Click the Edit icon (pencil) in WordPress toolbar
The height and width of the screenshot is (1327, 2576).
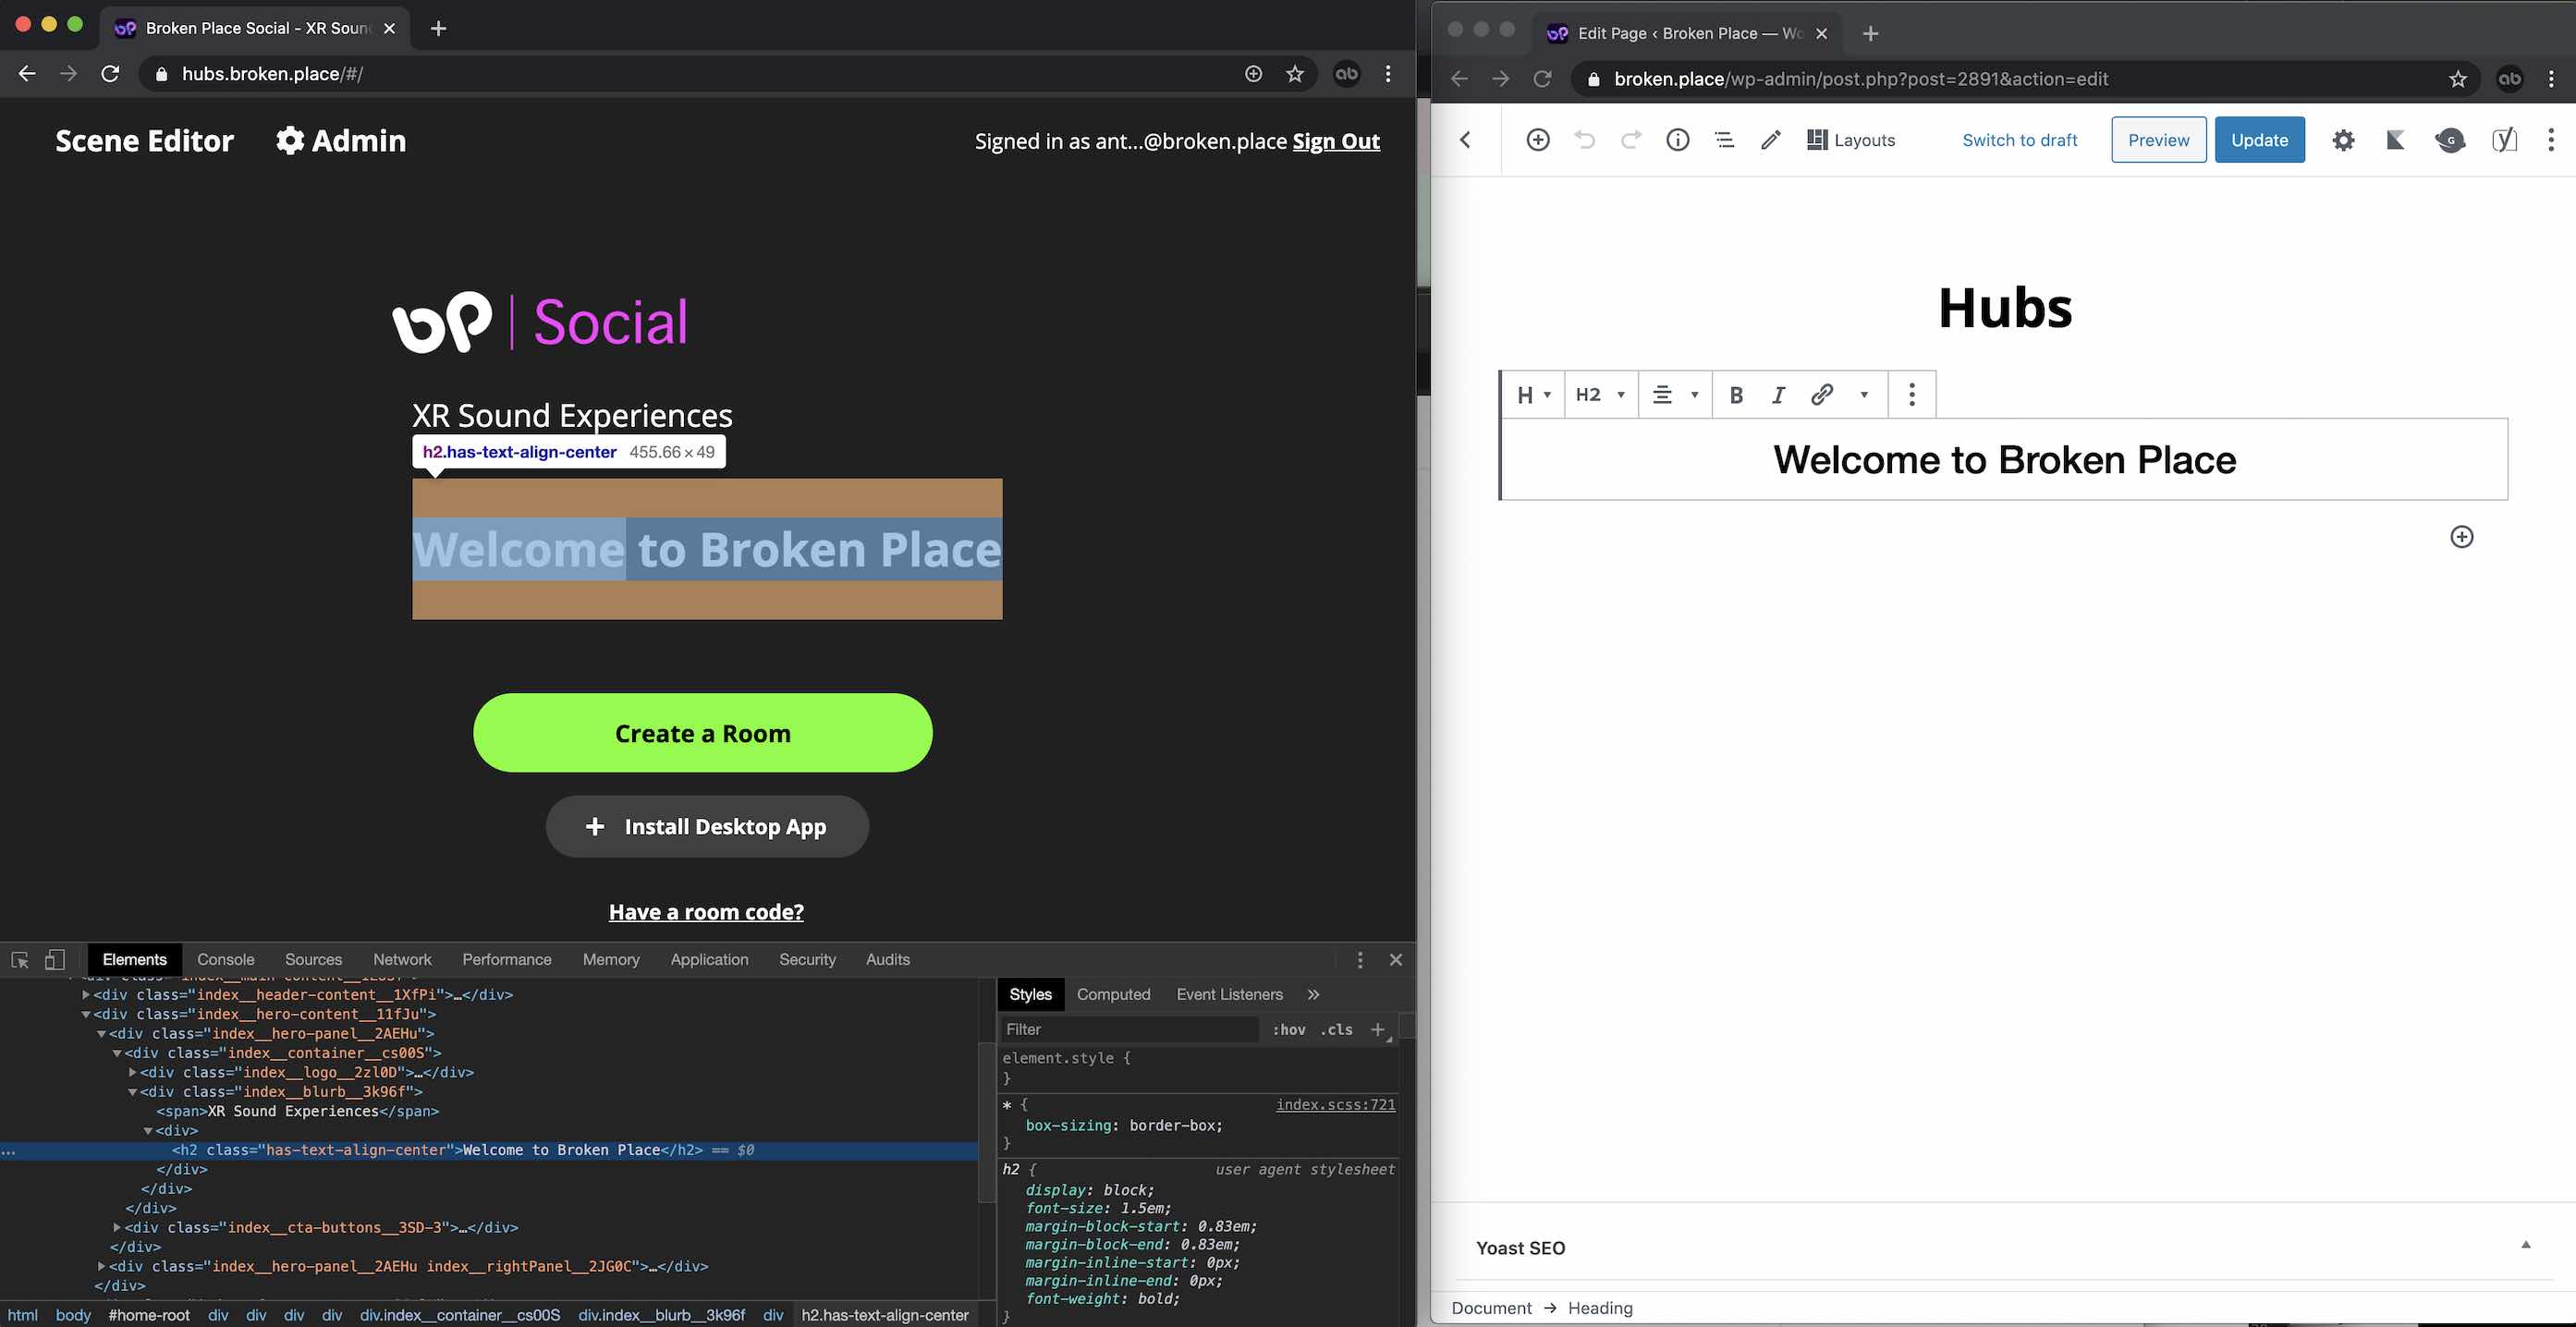pyautogui.click(x=1769, y=139)
